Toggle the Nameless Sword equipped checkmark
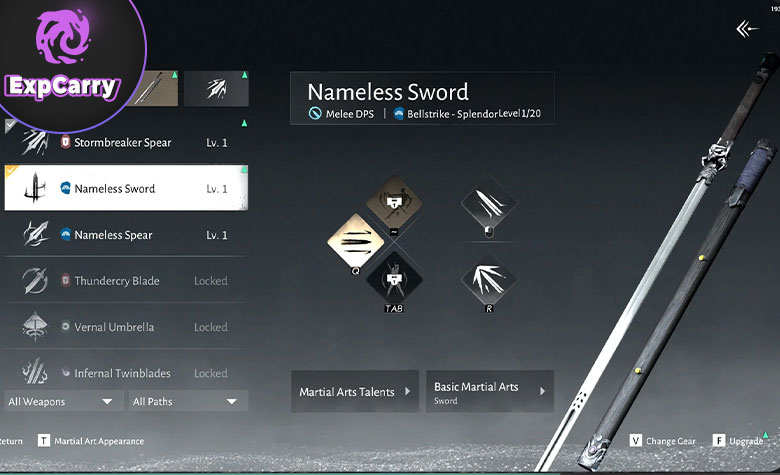The image size is (780, 475). coord(10,172)
